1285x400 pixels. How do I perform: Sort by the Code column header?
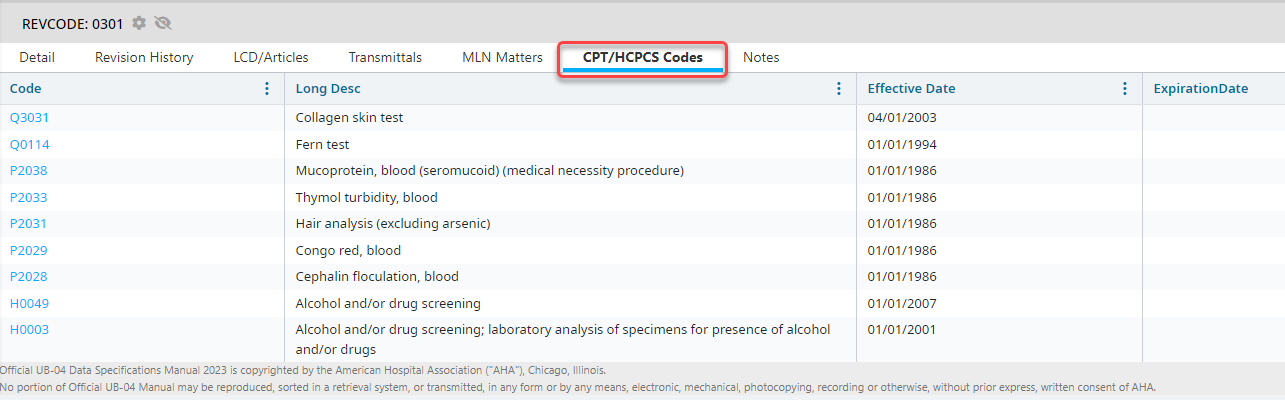tap(26, 89)
